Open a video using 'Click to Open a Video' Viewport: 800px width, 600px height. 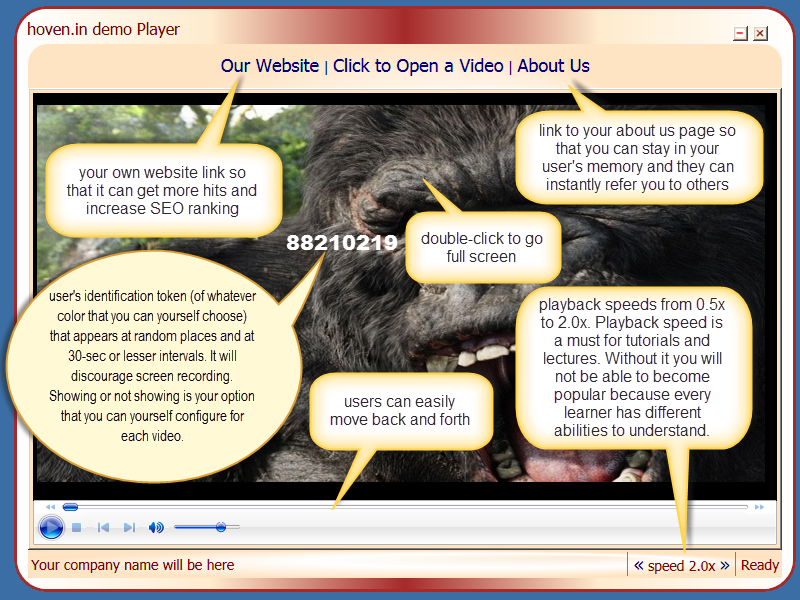(417, 65)
